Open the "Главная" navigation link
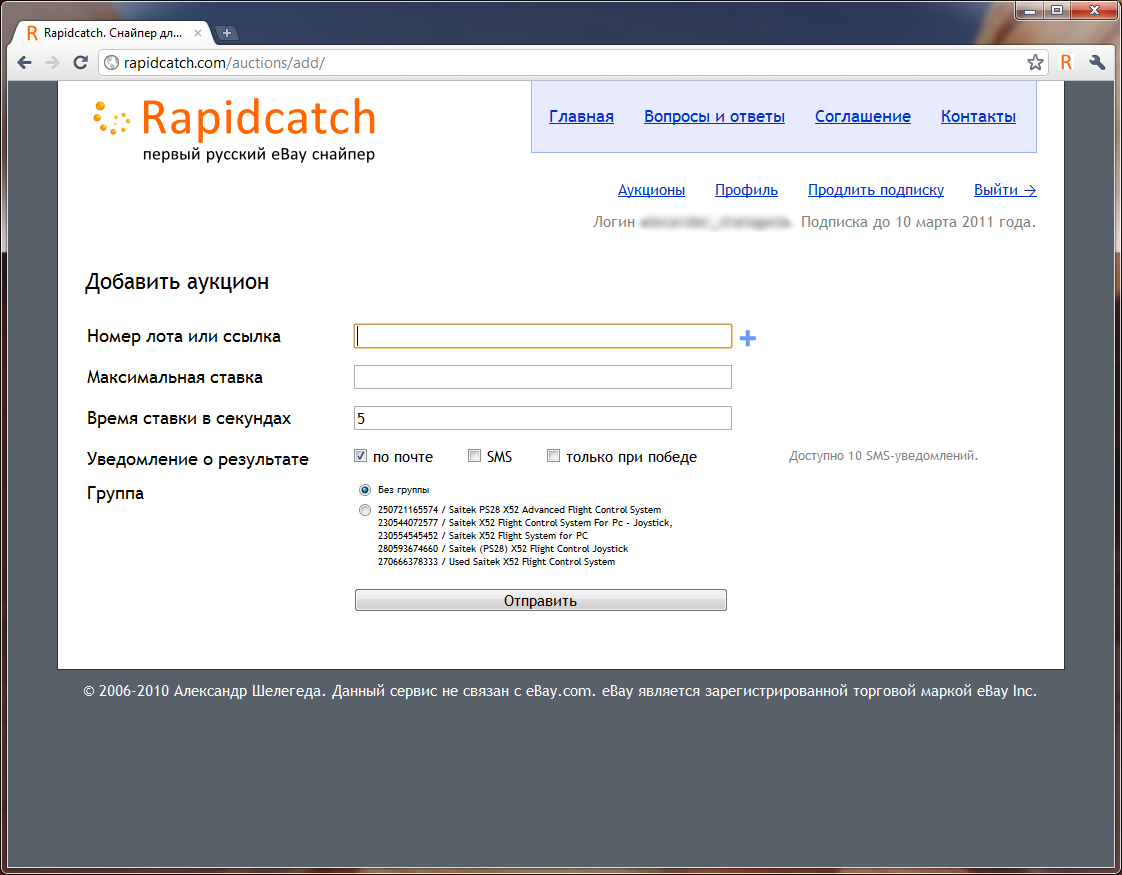 581,117
